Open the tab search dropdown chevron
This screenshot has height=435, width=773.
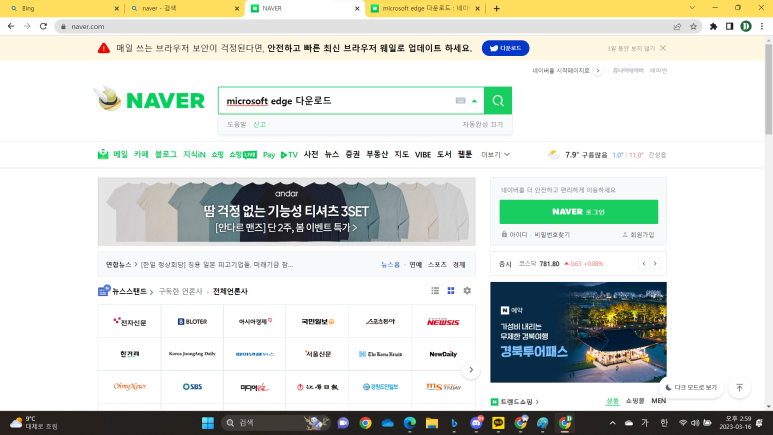tap(692, 8)
